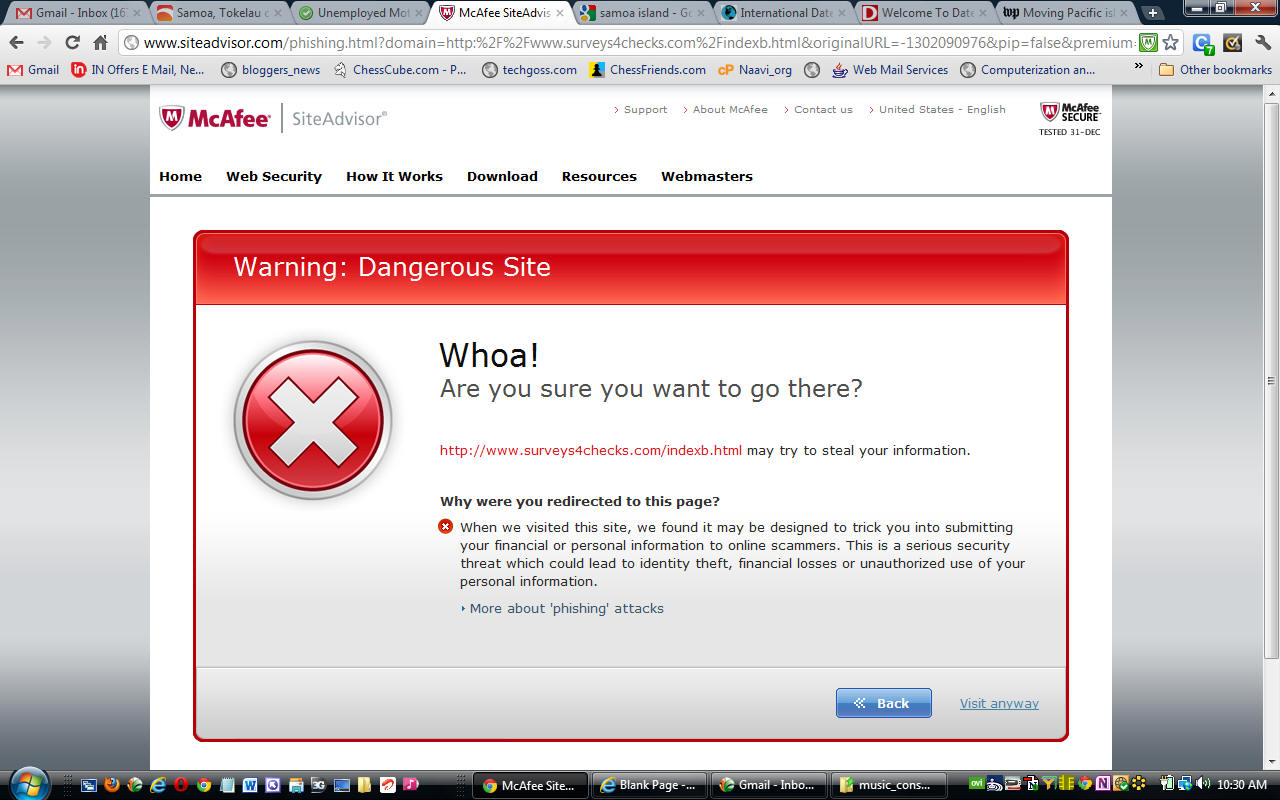The height and width of the screenshot is (800, 1280).
Task: Launch Microsoft Word from quick launch
Action: point(250,785)
